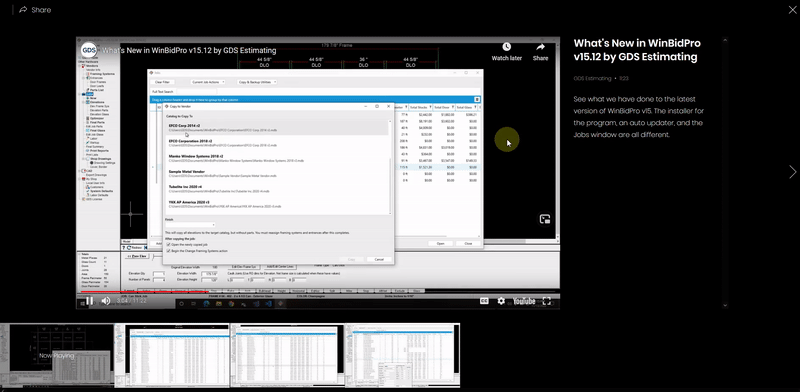Select the second video thumbnail in strip

pos(172,355)
